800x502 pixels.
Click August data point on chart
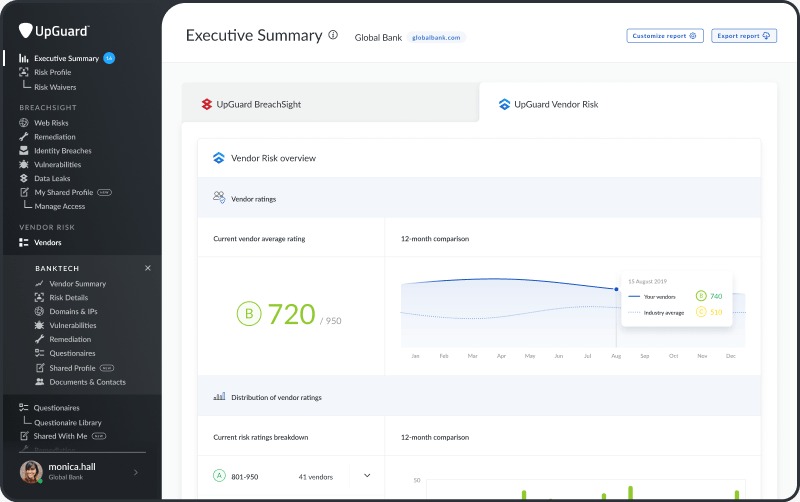[616, 289]
